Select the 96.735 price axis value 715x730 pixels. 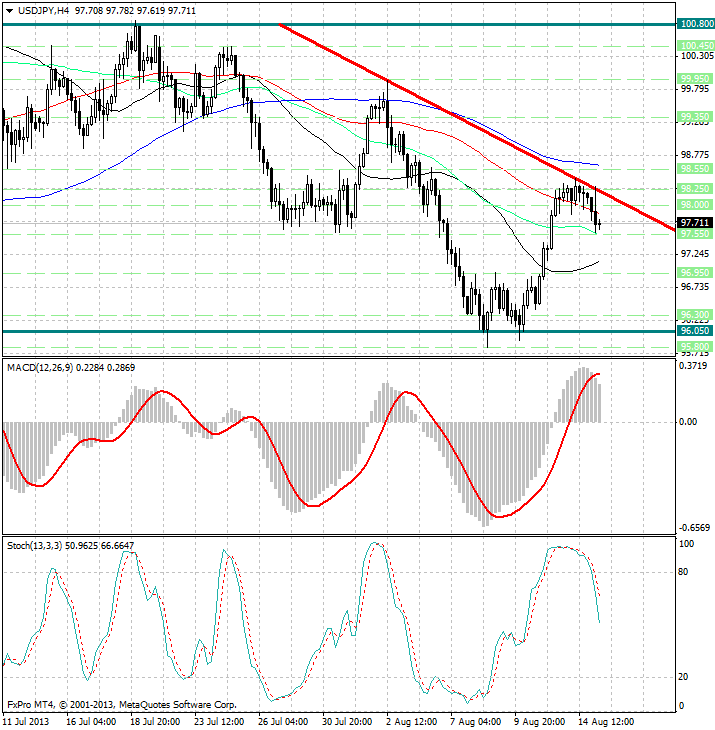pyautogui.click(x=695, y=287)
